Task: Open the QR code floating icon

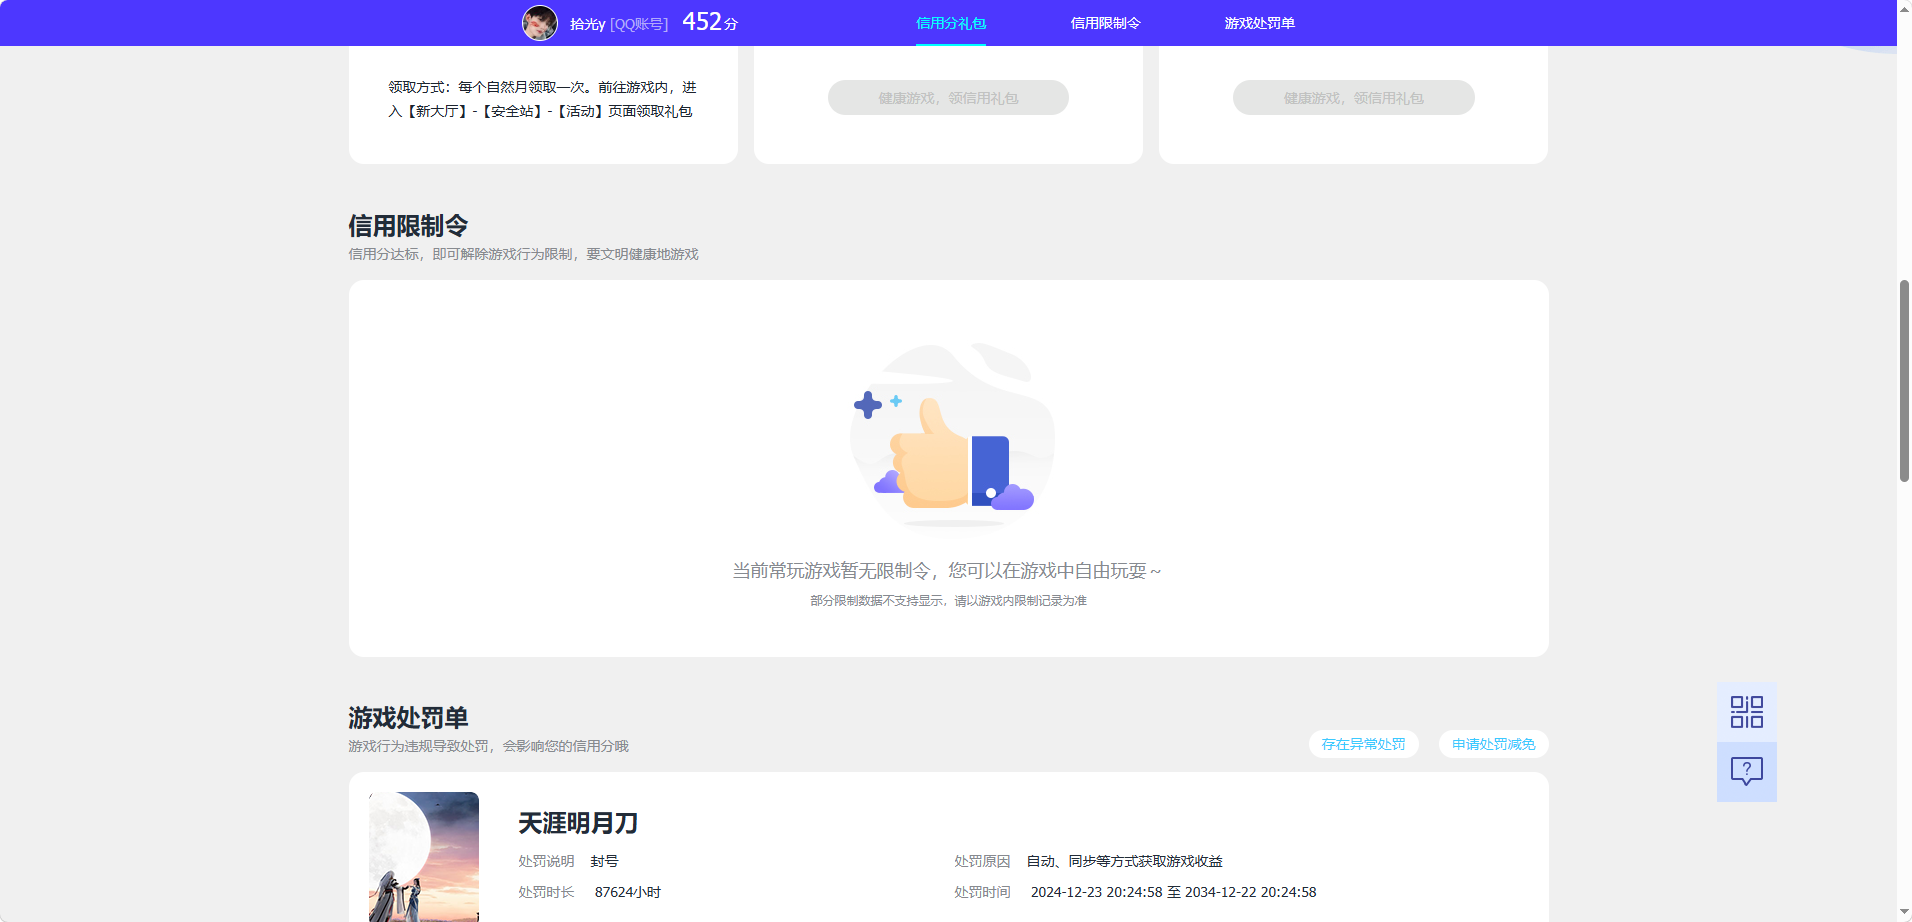Action: (1747, 712)
